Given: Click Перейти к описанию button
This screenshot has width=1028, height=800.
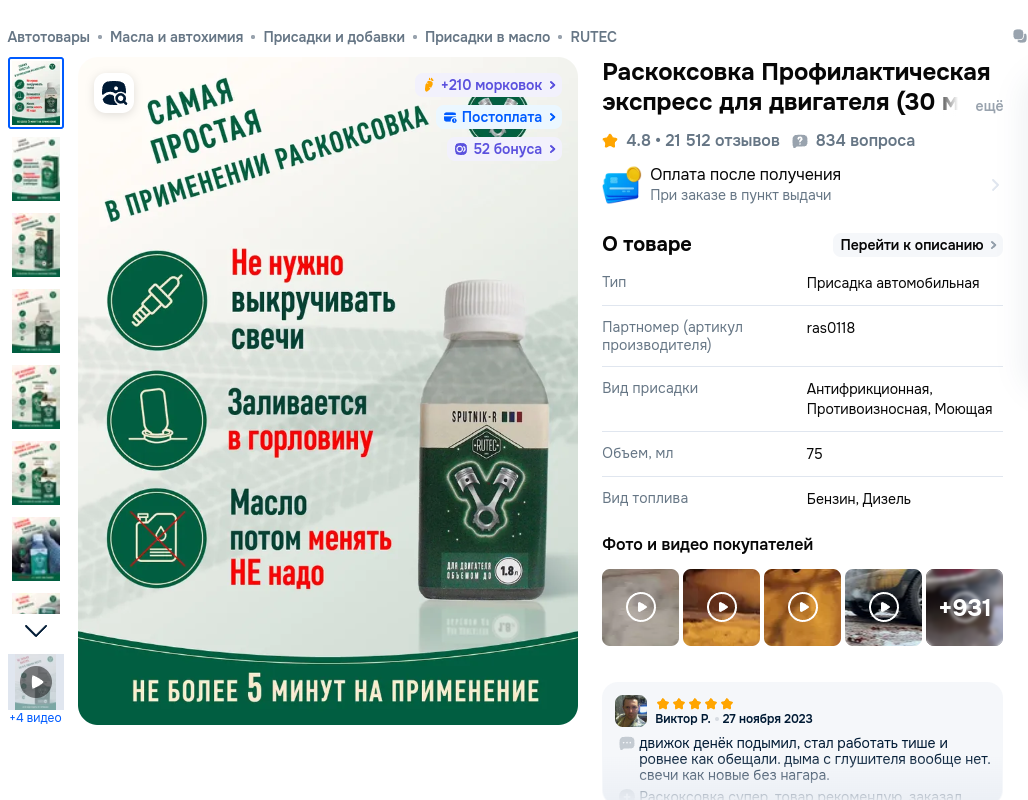Looking at the screenshot, I should point(918,245).
